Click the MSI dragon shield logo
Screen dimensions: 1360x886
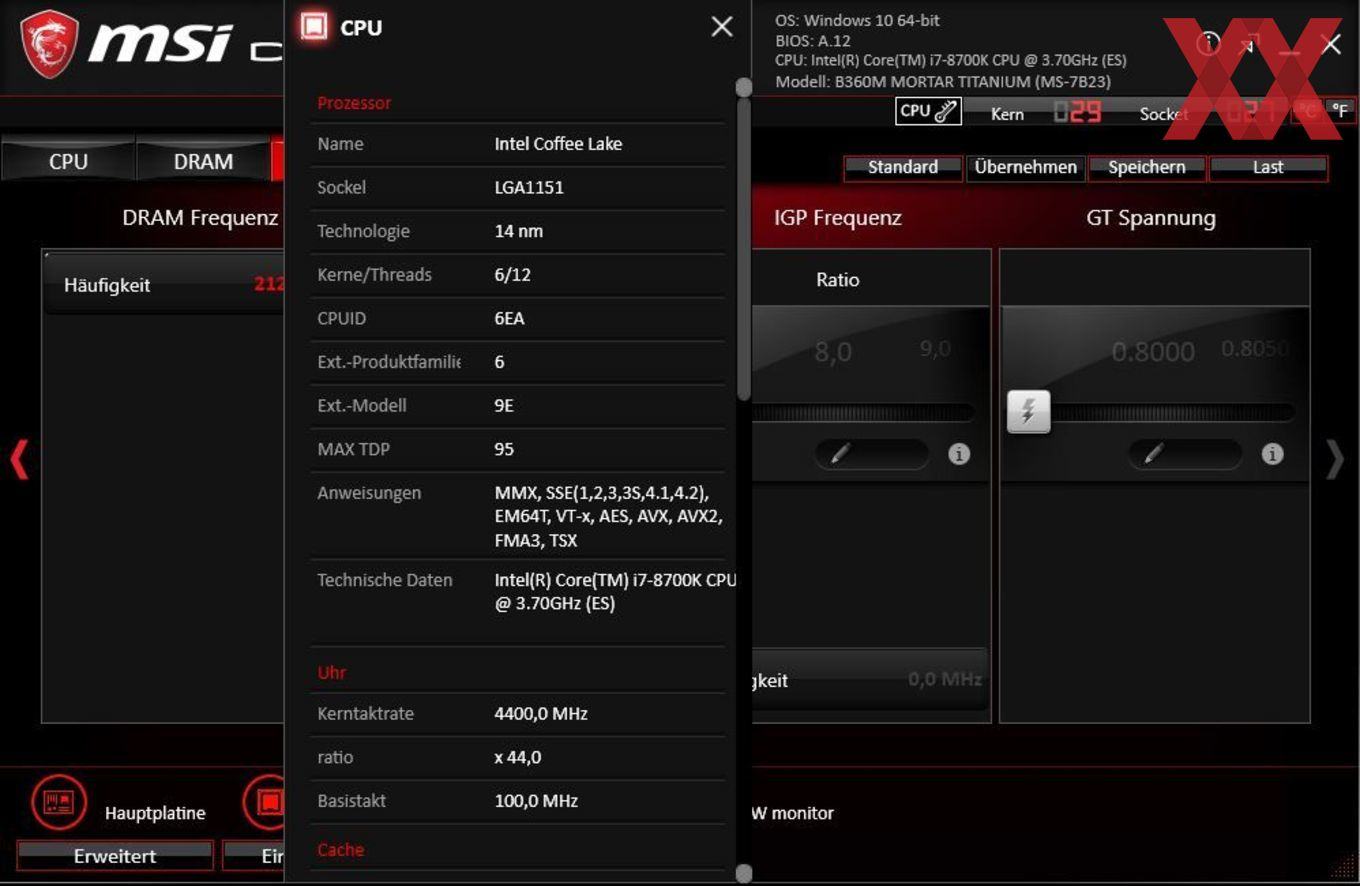(x=50, y=45)
